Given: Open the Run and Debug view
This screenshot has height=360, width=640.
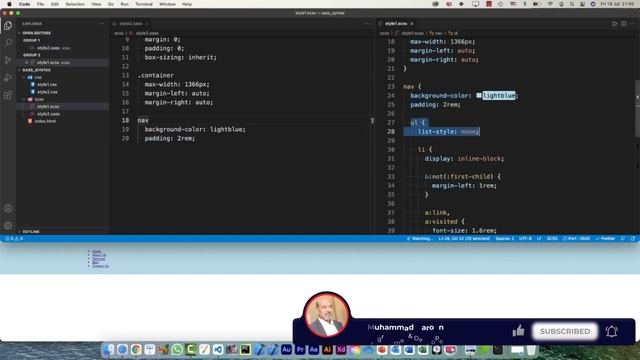Looking at the screenshot, I should [x=8, y=78].
